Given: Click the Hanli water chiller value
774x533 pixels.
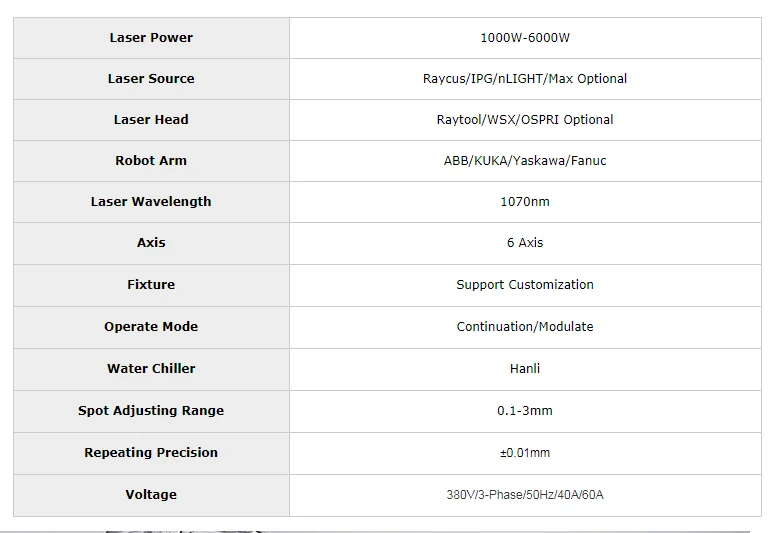Looking at the screenshot, I should (x=525, y=369).
